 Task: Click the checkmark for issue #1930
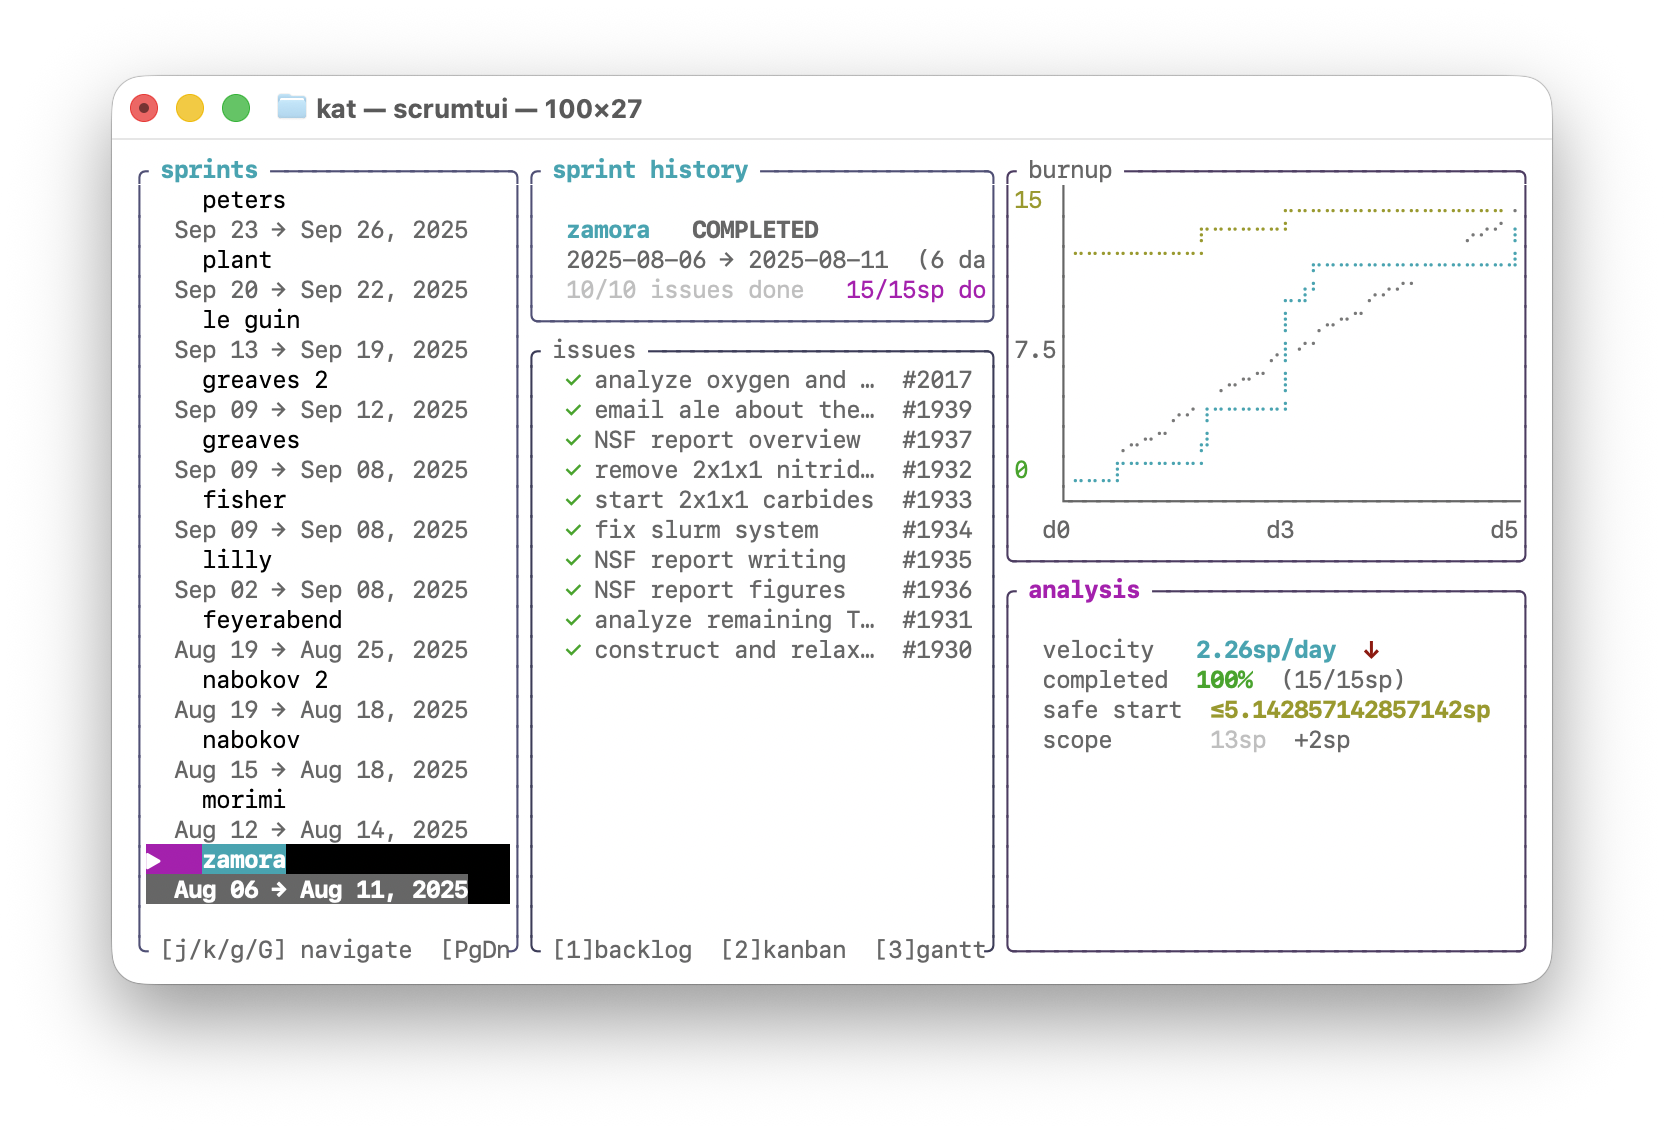[x=573, y=650]
